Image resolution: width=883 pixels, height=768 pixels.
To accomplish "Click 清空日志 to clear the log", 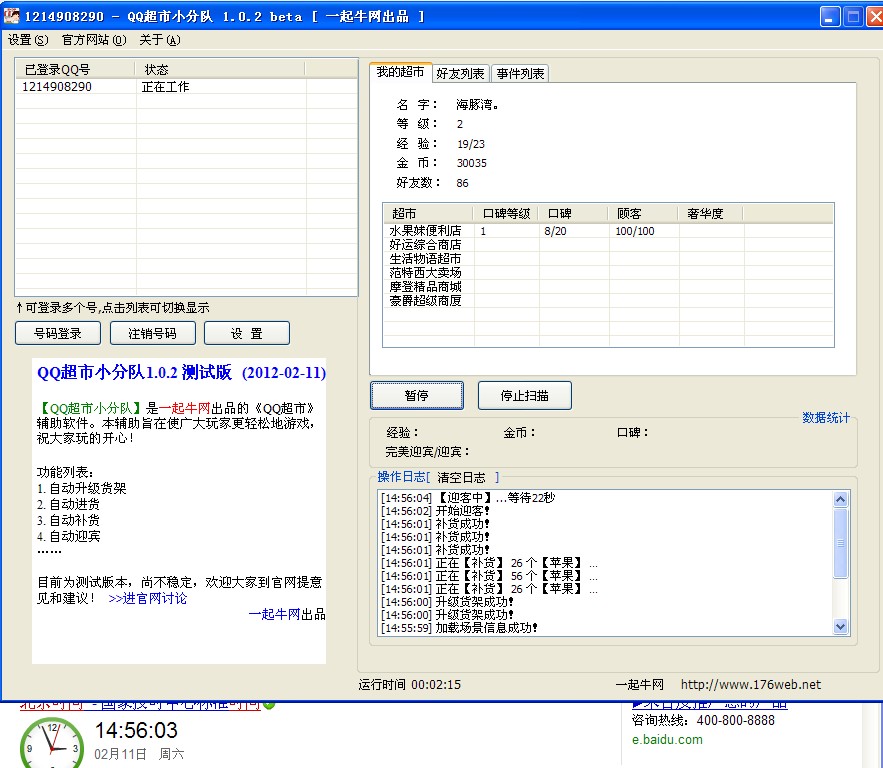I will (461, 477).
